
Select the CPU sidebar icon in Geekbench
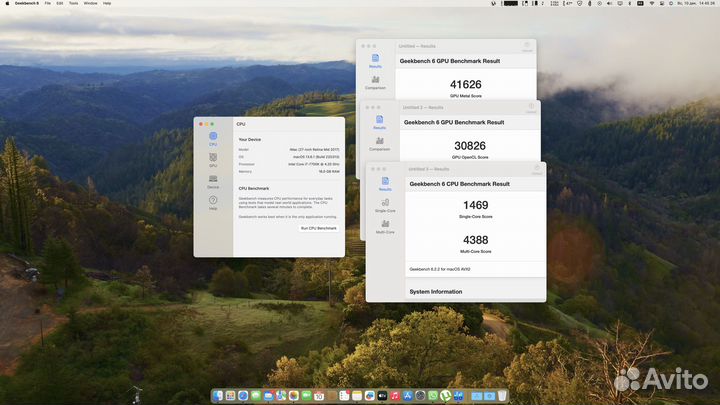tap(213, 139)
